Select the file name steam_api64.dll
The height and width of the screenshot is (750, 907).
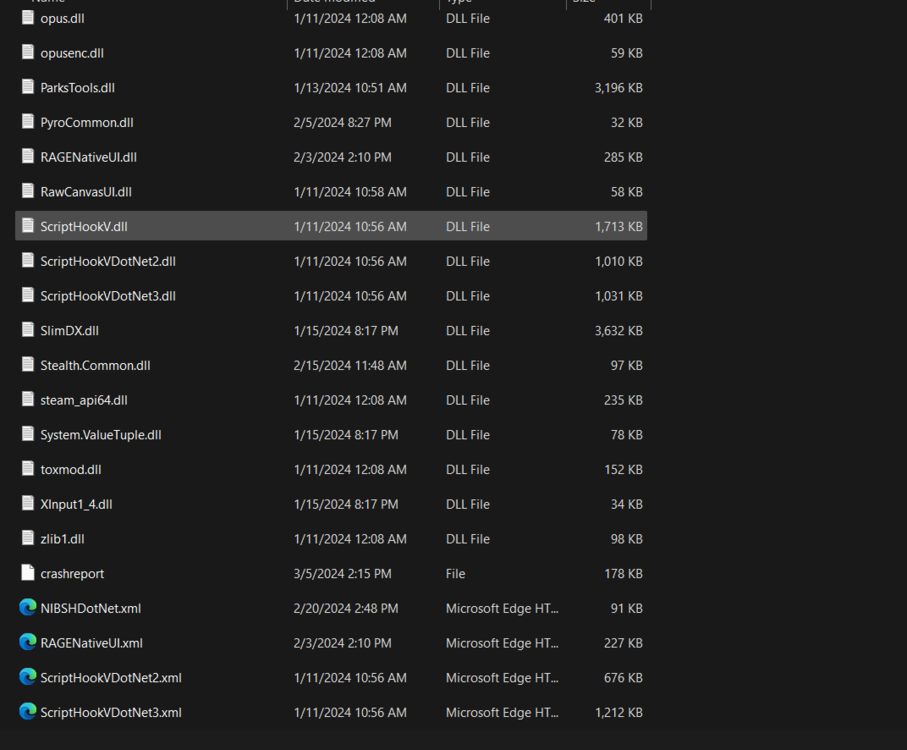[84, 400]
